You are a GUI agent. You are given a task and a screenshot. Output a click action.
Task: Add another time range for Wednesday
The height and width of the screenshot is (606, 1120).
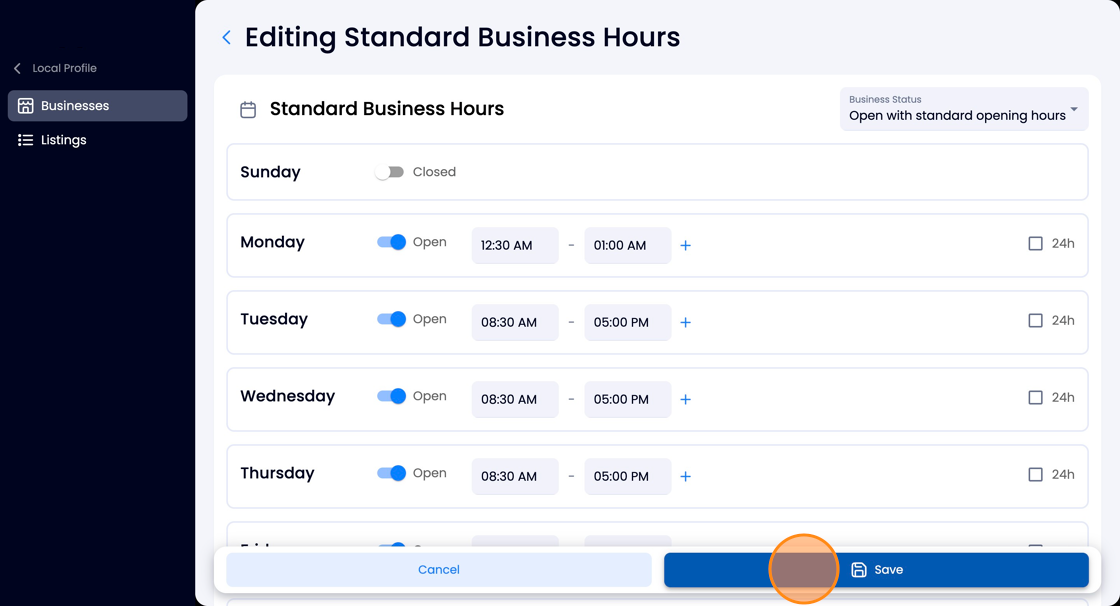point(686,399)
